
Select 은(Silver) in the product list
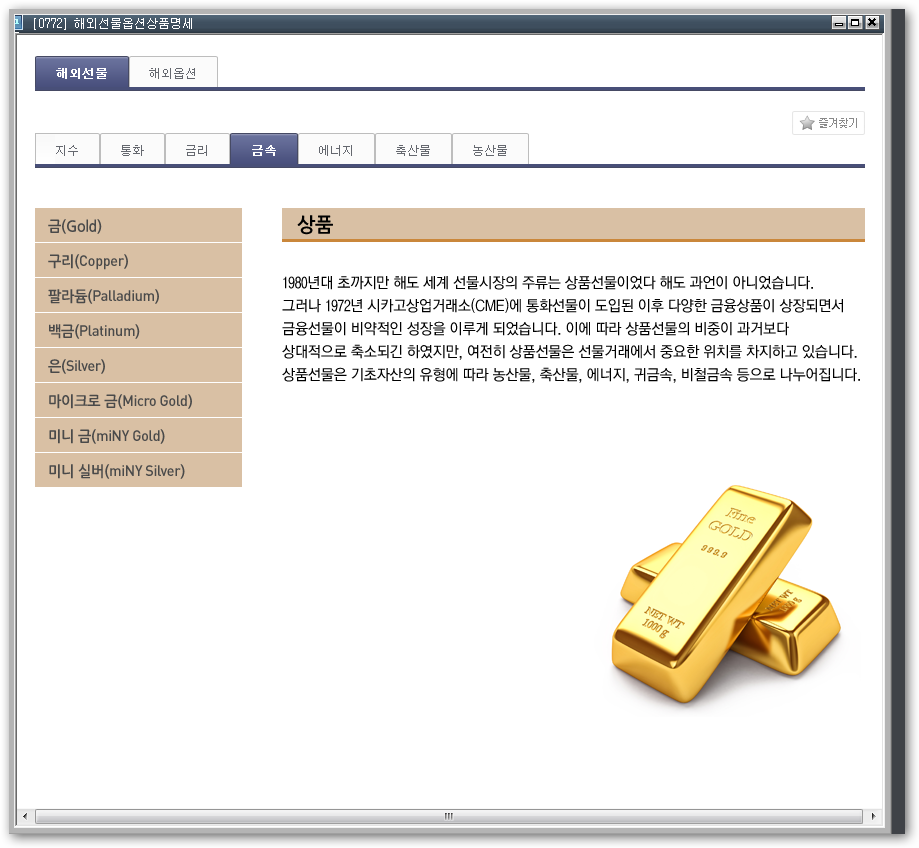138,365
